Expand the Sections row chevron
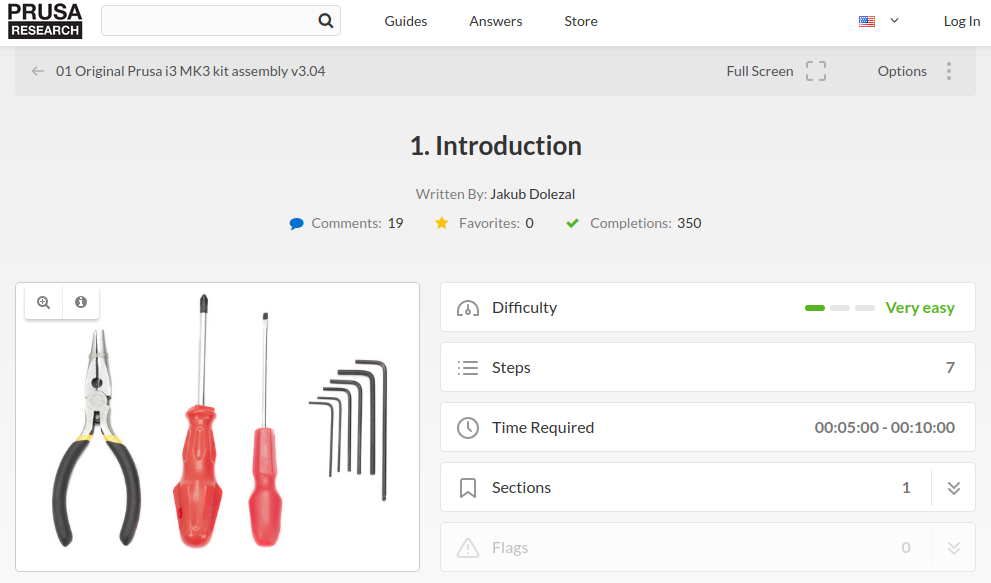 point(954,488)
